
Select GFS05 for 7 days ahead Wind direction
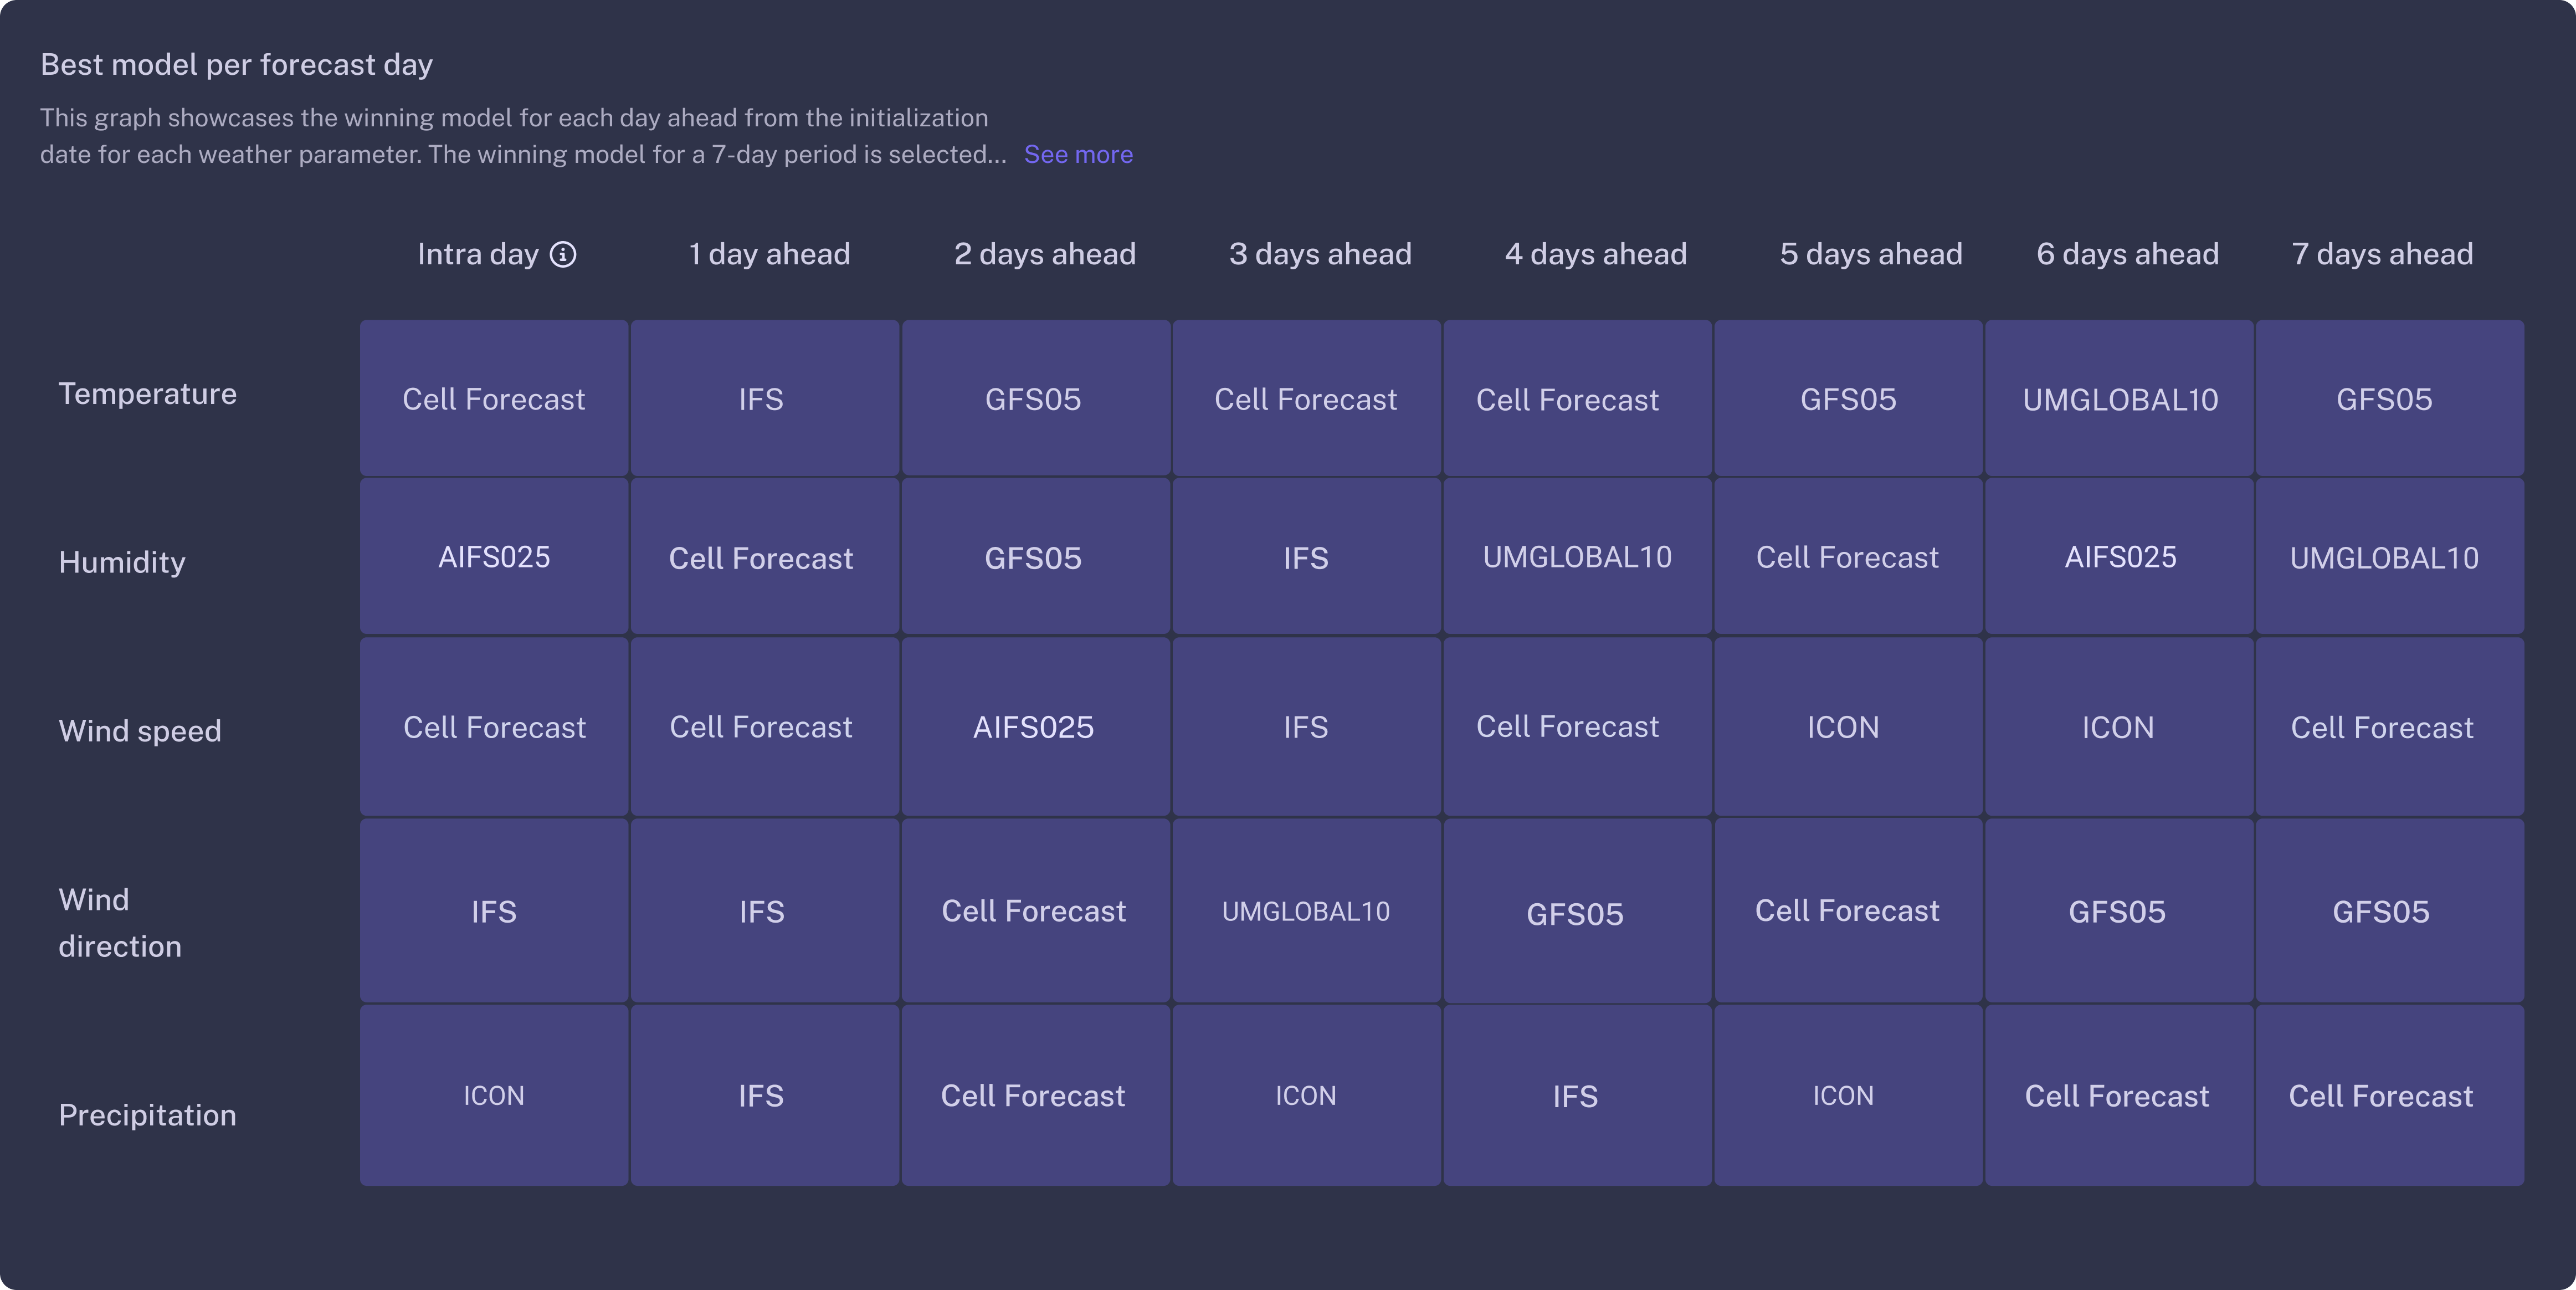2380,911
